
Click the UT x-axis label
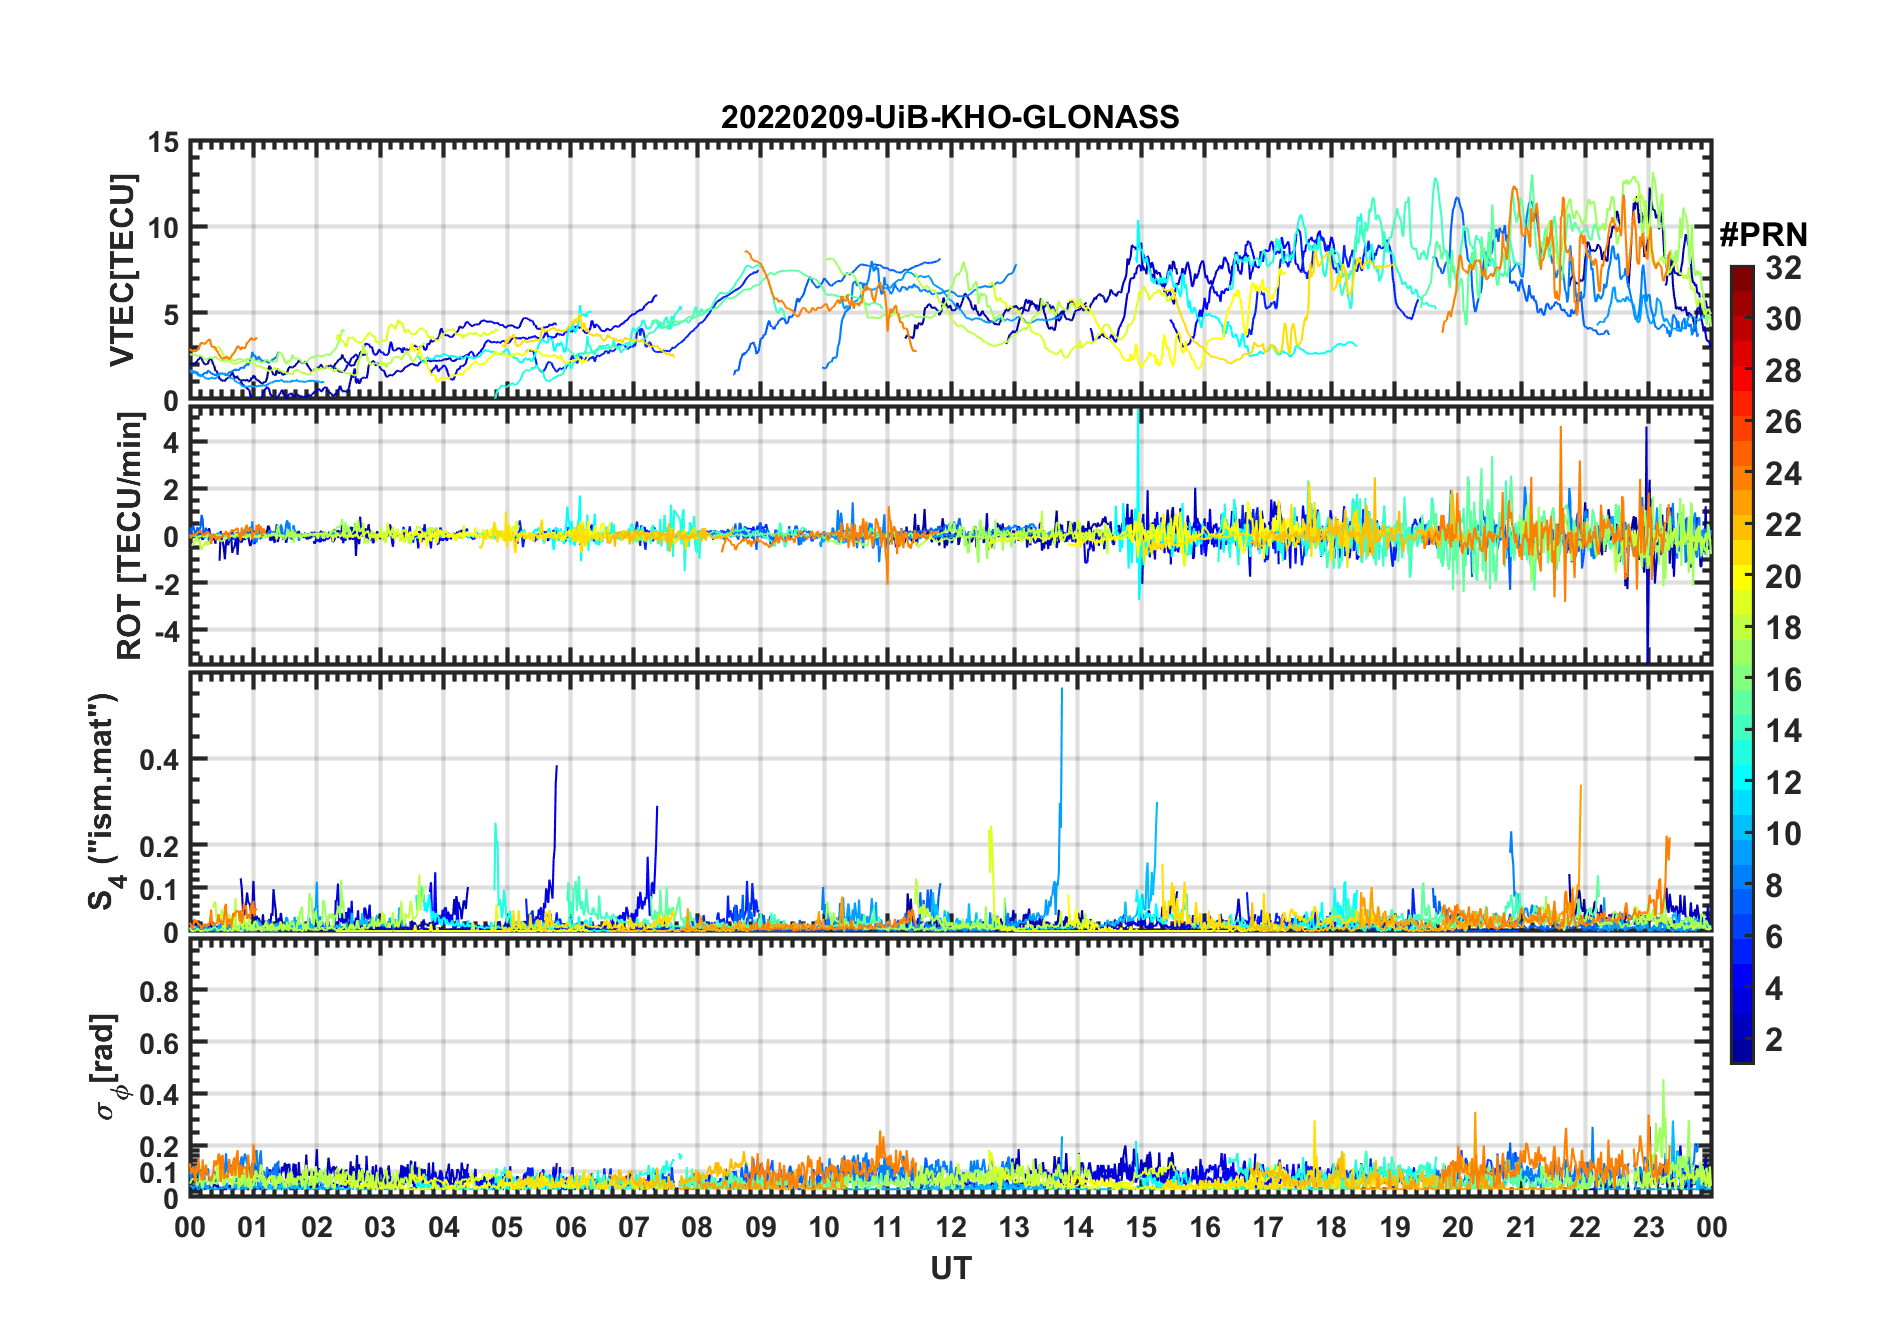coord(950,1269)
